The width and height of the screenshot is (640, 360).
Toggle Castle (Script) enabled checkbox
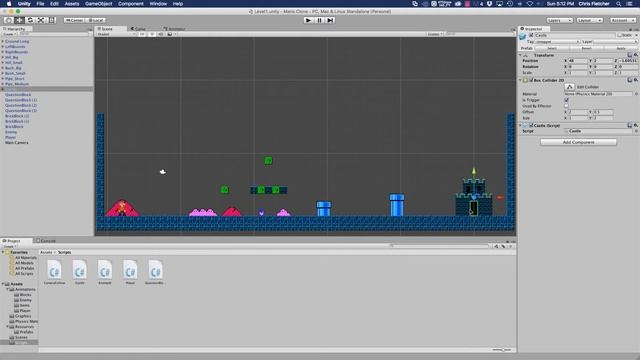(531, 125)
